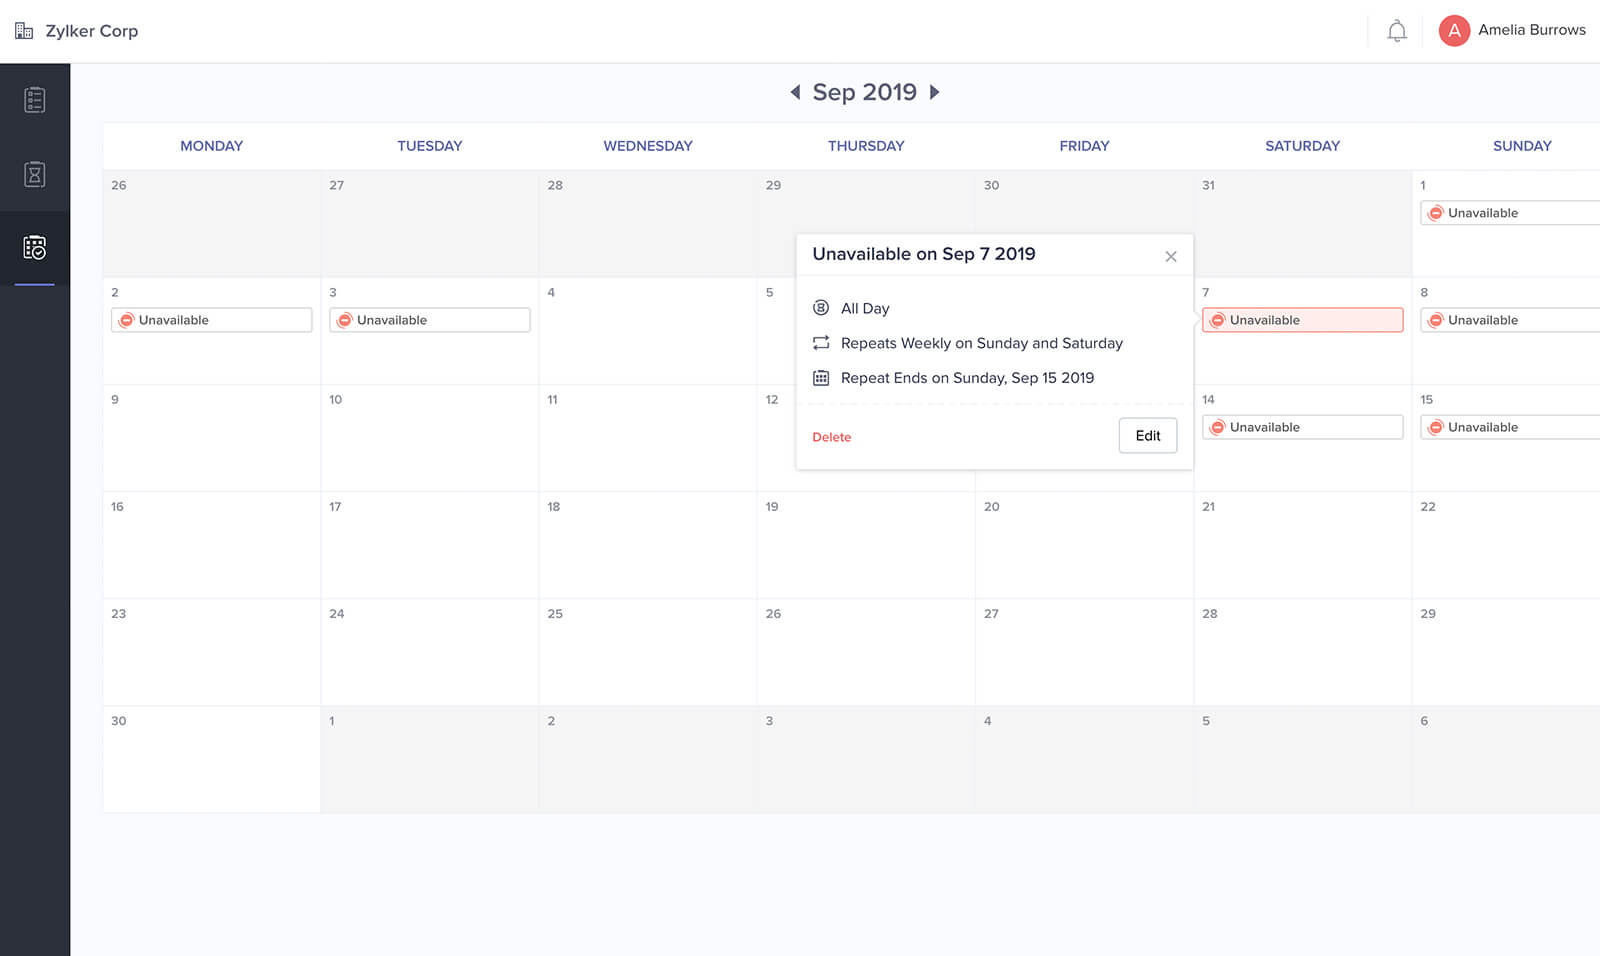Viewport: 1600px width, 956px height.
Task: Open the Unavailable entry on September 14
Action: point(1302,427)
